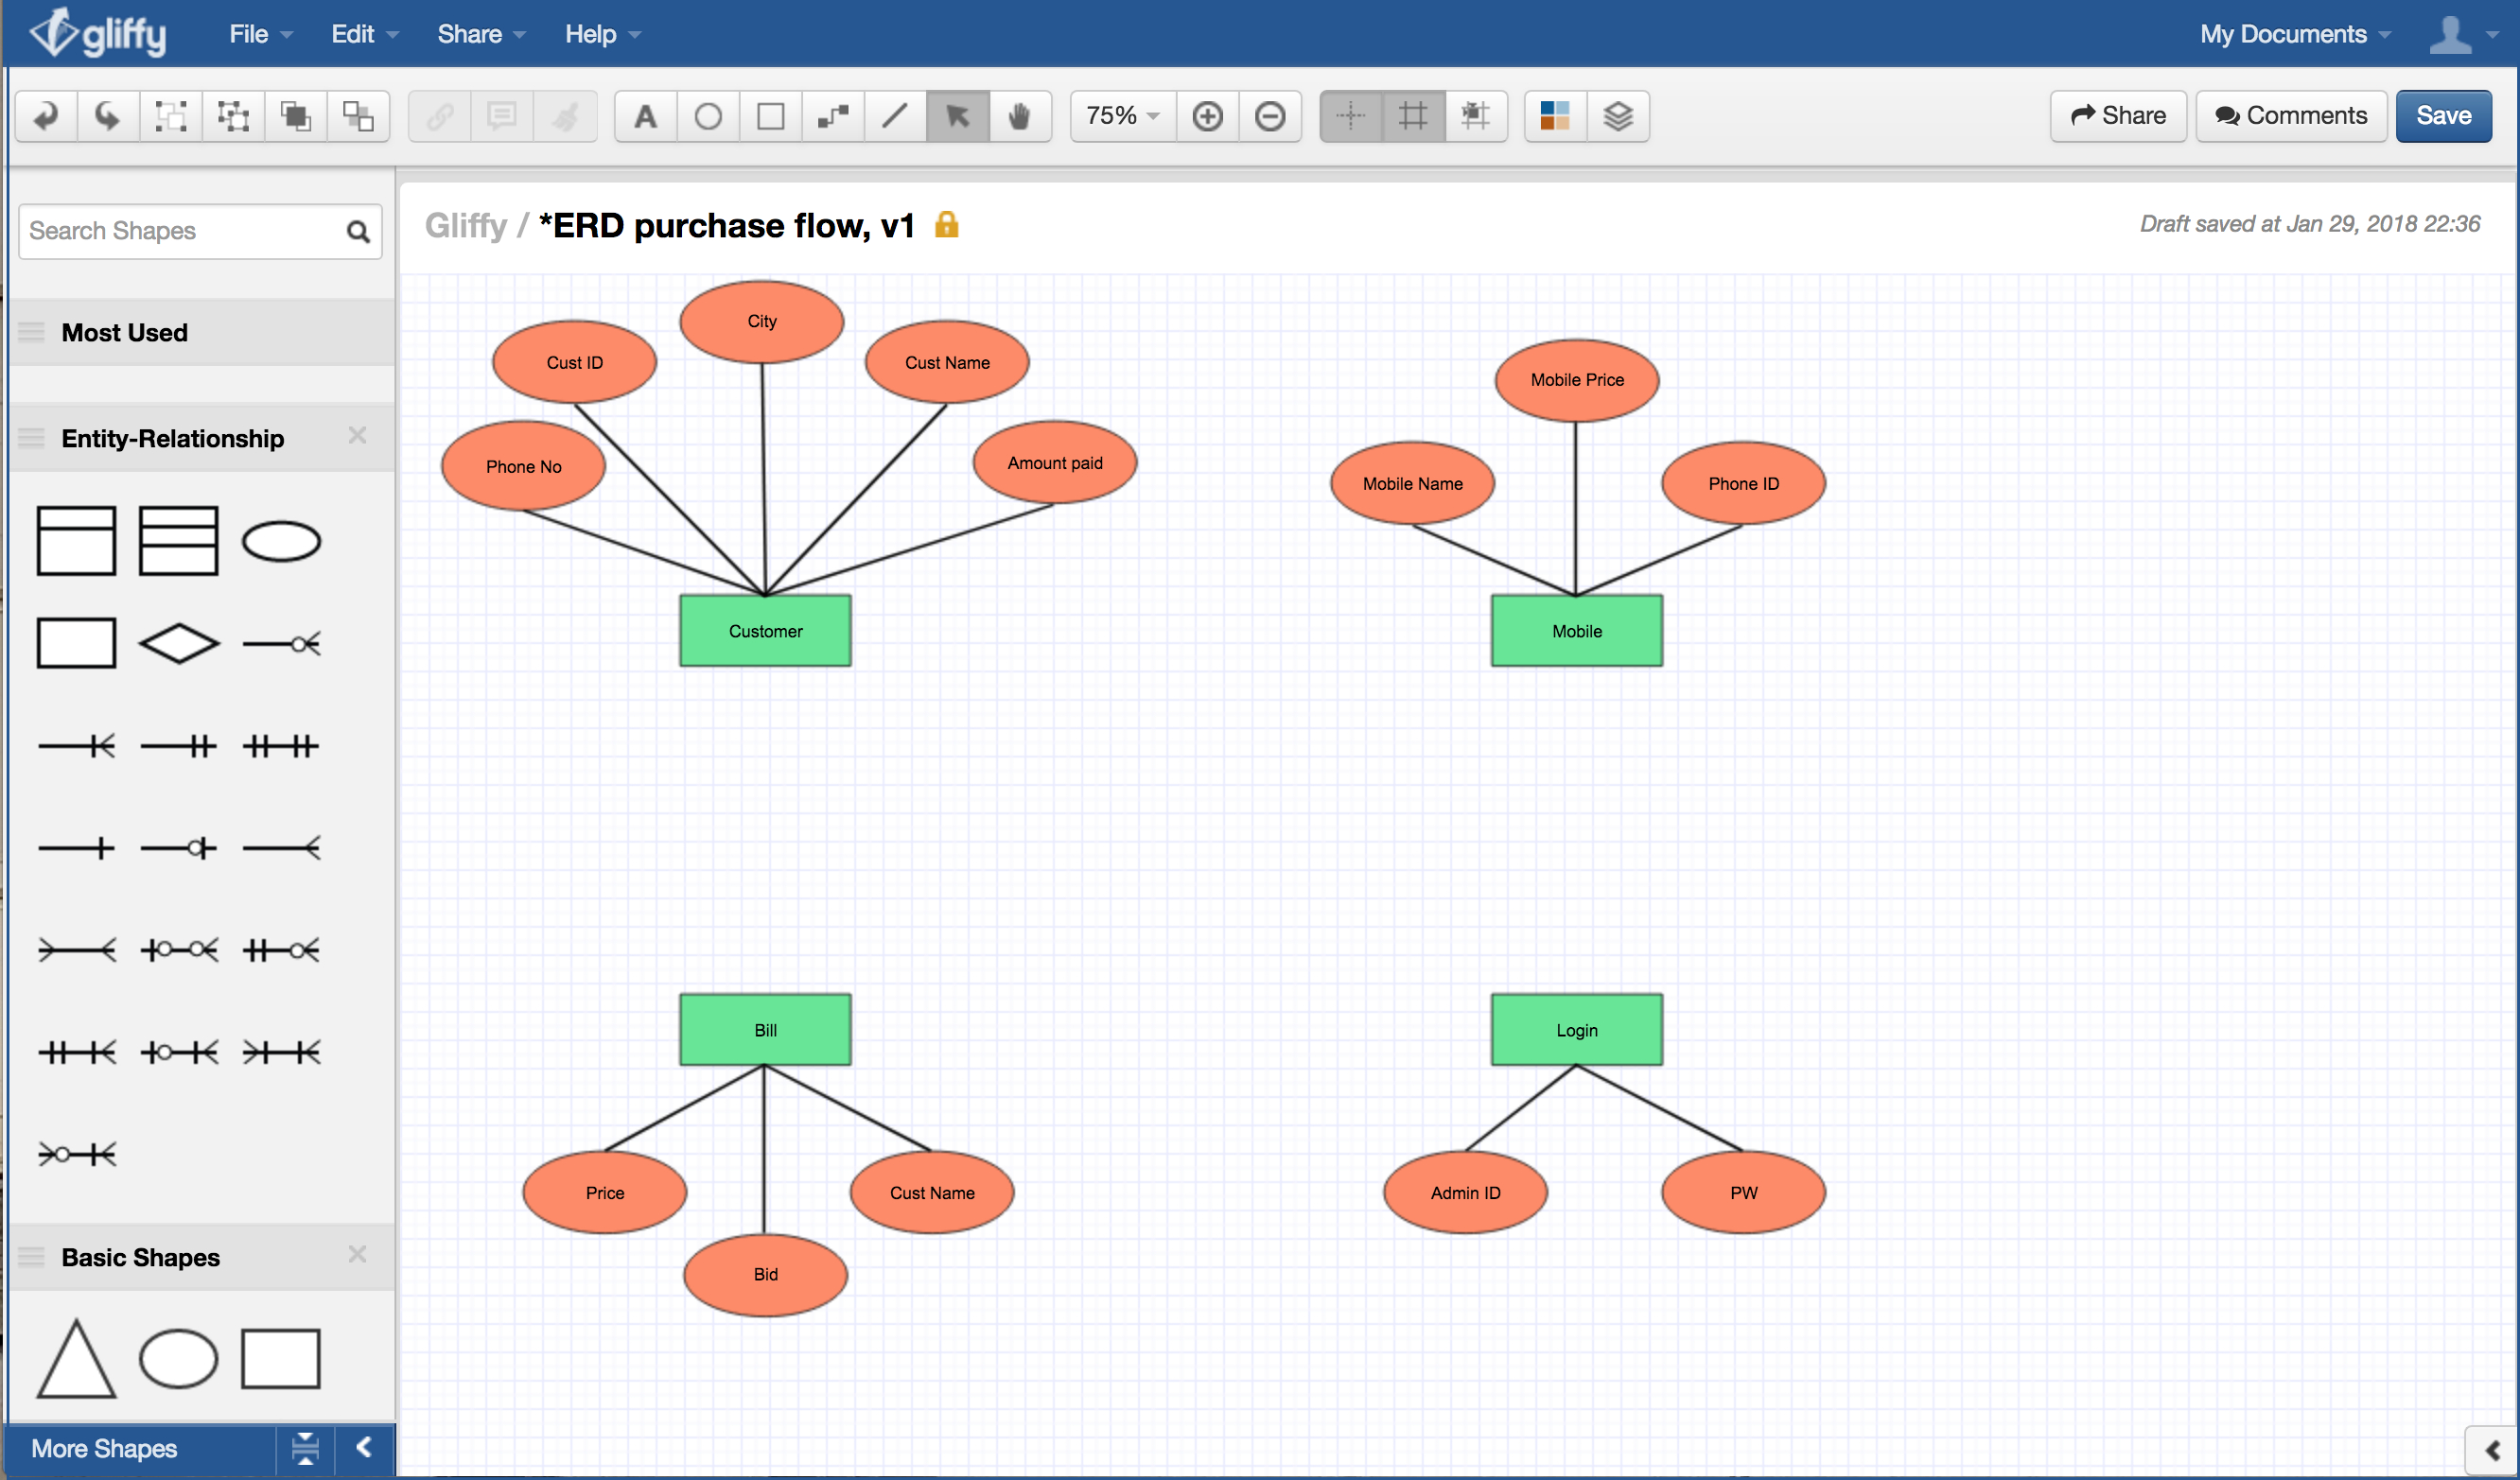Screen dimensions: 2520x1480
Task: Select the rectangle shape tool
Action: (770, 114)
